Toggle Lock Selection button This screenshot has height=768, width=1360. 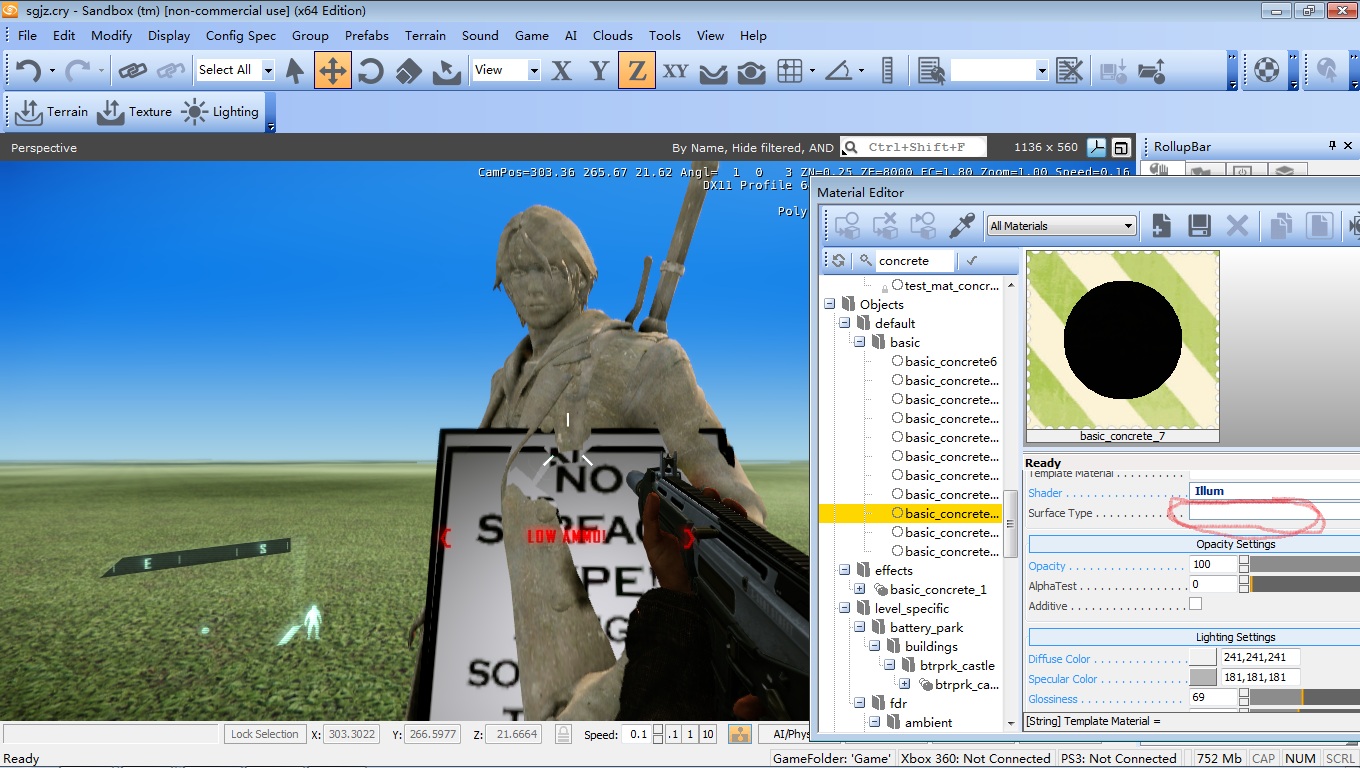pos(265,734)
